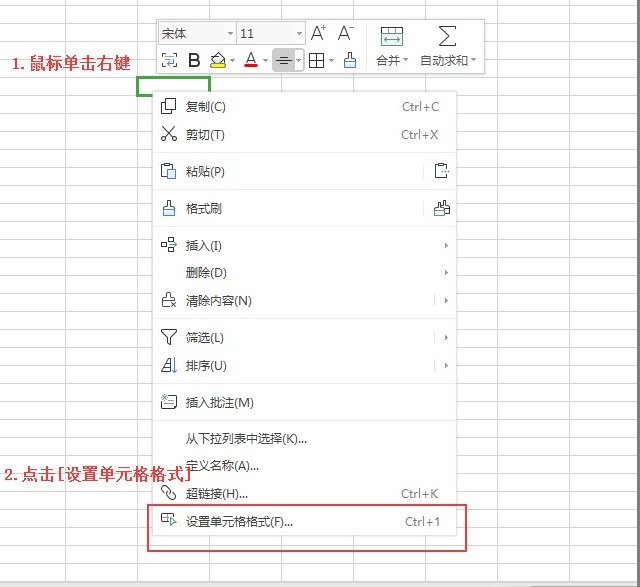Expand alignment dropdown arrow
This screenshot has width=640, height=587.
click(299, 60)
